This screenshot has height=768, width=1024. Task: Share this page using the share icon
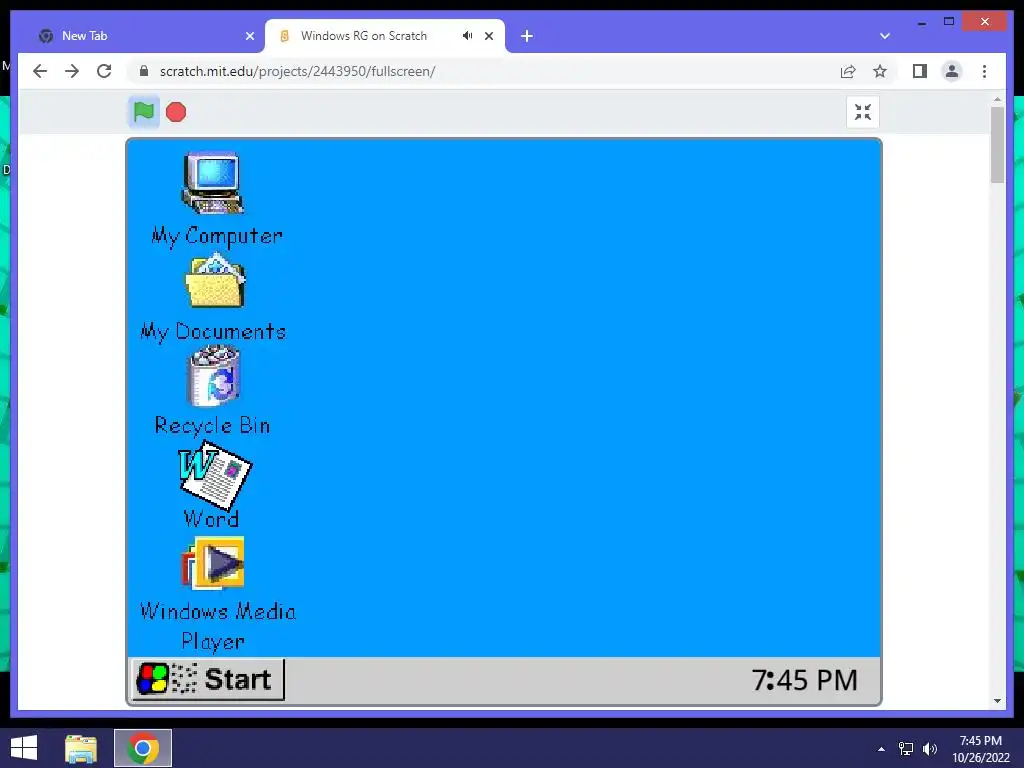tap(848, 71)
